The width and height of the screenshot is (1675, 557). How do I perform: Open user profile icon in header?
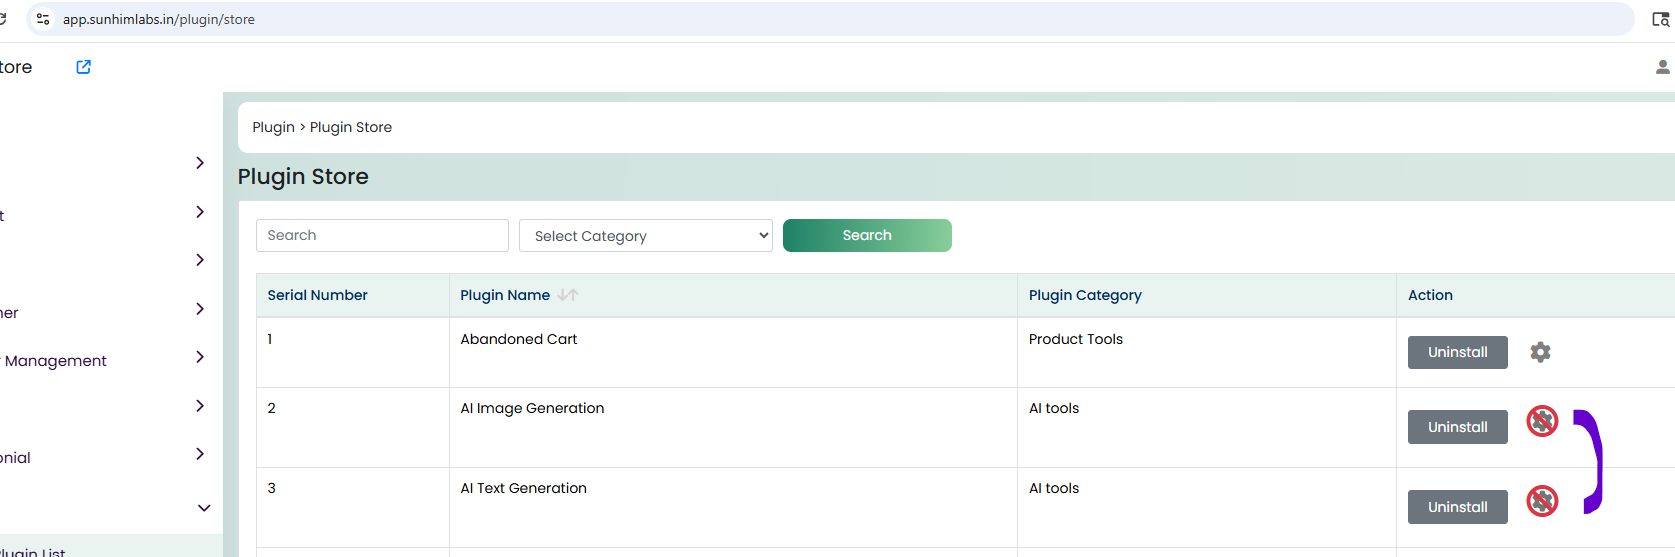click(x=1662, y=67)
